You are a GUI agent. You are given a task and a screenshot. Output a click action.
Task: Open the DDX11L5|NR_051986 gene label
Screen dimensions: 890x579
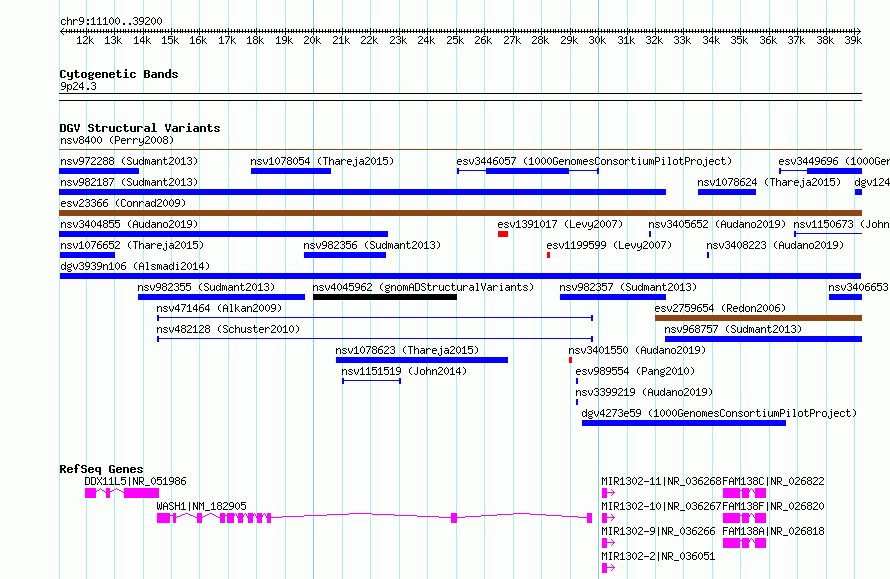click(x=135, y=481)
